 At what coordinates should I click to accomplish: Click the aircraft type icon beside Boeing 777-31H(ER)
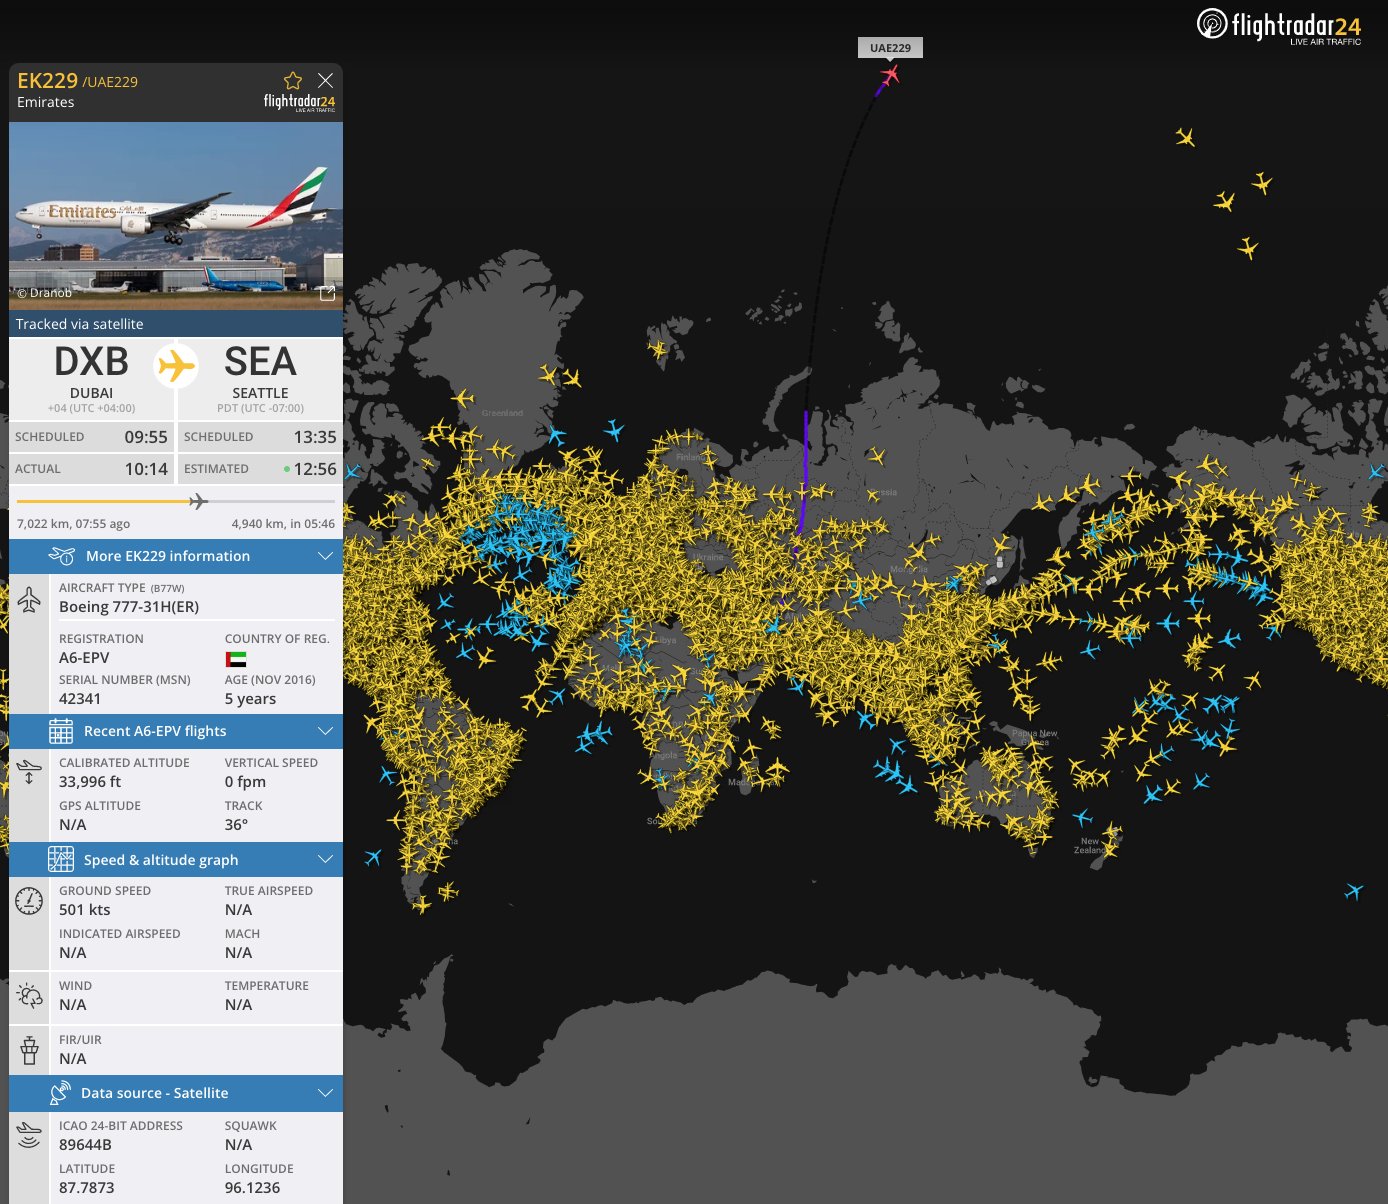(x=29, y=599)
